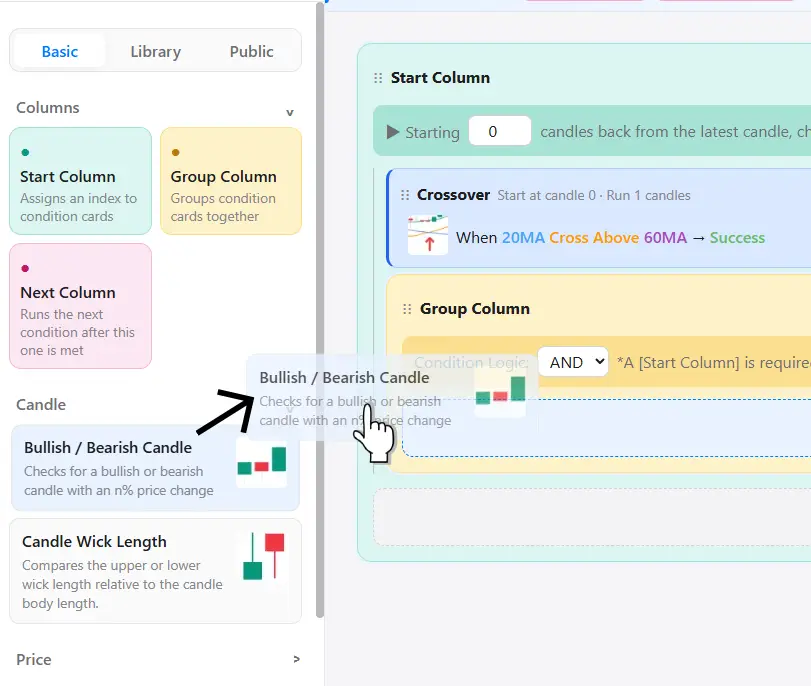Click the orange dot on the Group Column card
This screenshot has height=686, width=811.
click(175, 152)
